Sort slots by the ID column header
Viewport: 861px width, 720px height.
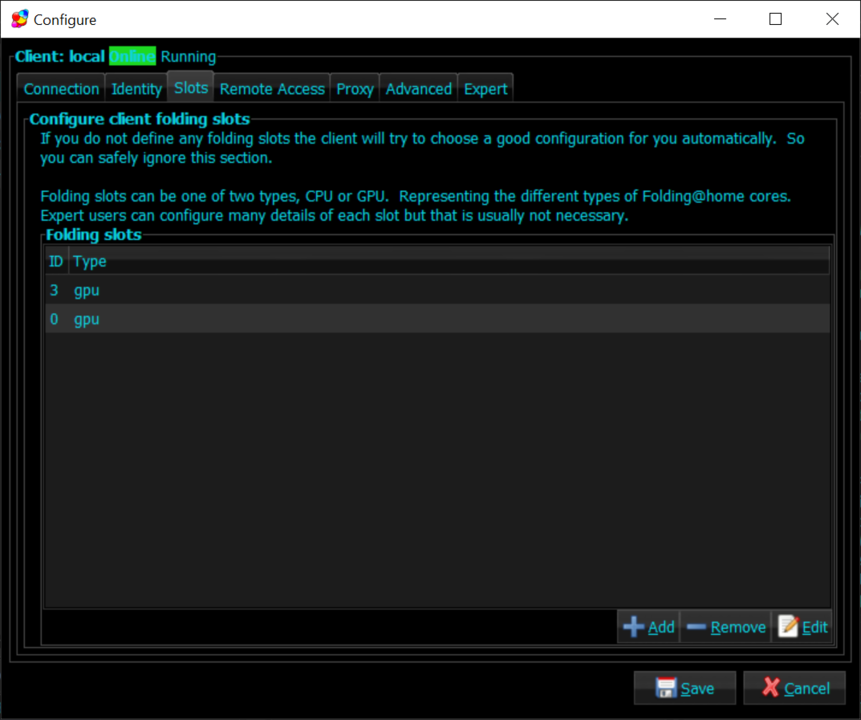coord(56,261)
